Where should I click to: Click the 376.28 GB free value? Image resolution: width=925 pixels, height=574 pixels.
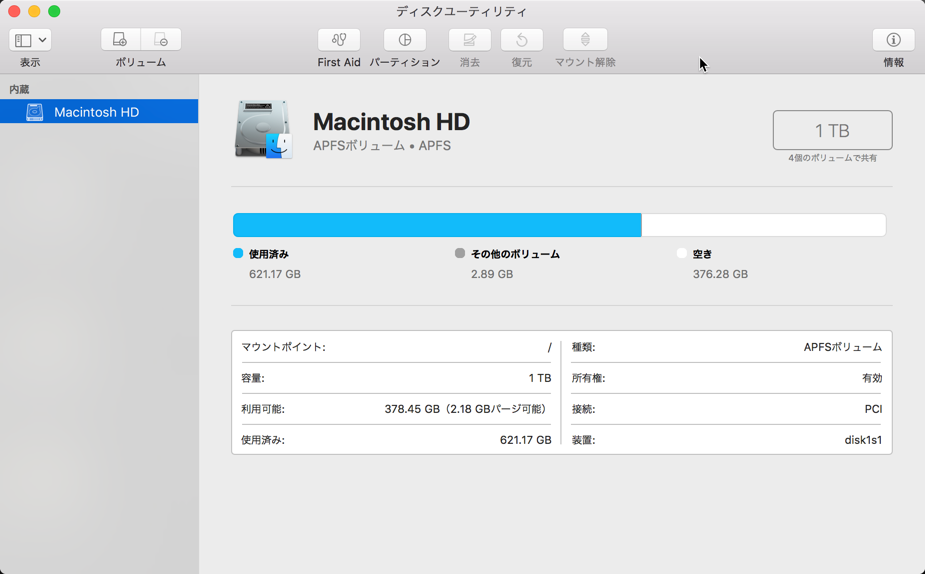[720, 274]
